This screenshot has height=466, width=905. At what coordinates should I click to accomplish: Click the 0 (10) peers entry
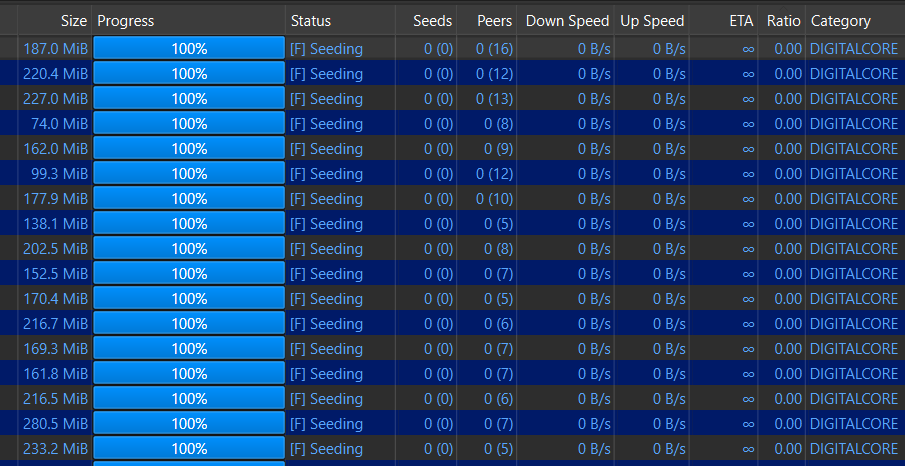494,198
